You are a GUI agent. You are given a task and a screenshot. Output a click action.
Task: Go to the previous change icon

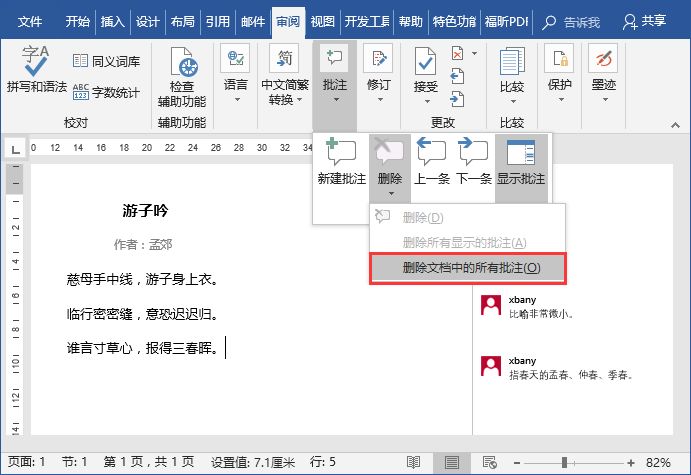[x=457, y=76]
